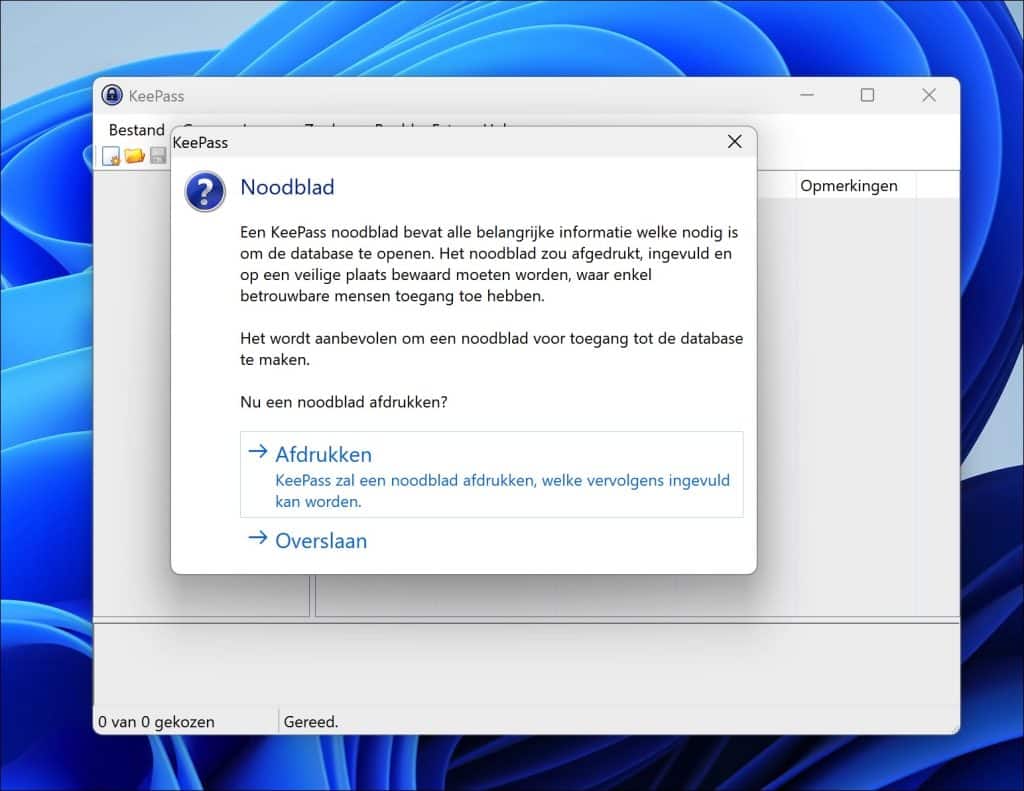Click the Opmerkingen column header
Image resolution: width=1024 pixels, height=791 pixels.
[x=850, y=185]
